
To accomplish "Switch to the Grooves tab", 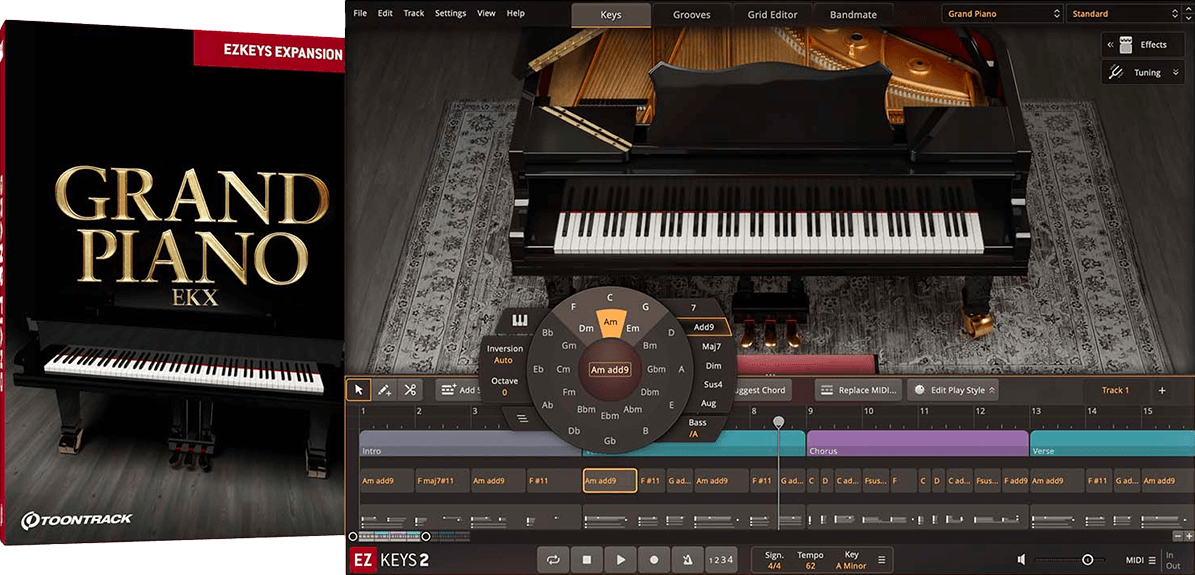I will [x=691, y=14].
